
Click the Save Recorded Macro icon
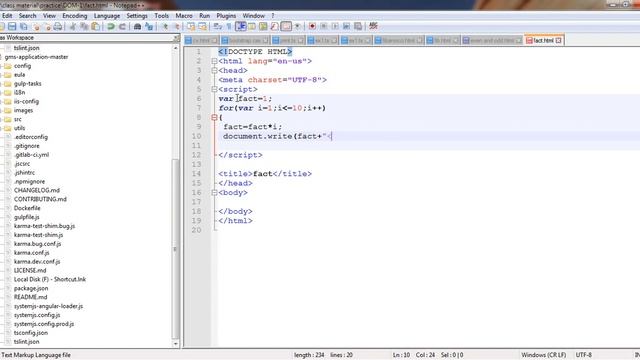click(x=358, y=27)
